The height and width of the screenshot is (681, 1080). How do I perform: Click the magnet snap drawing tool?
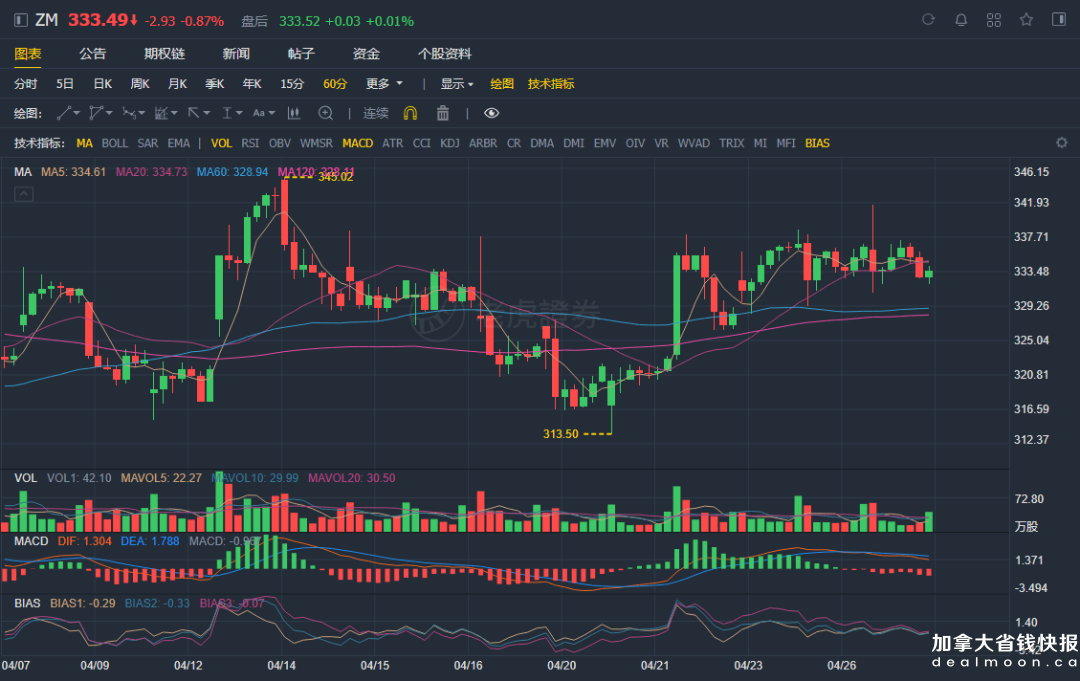coord(410,113)
